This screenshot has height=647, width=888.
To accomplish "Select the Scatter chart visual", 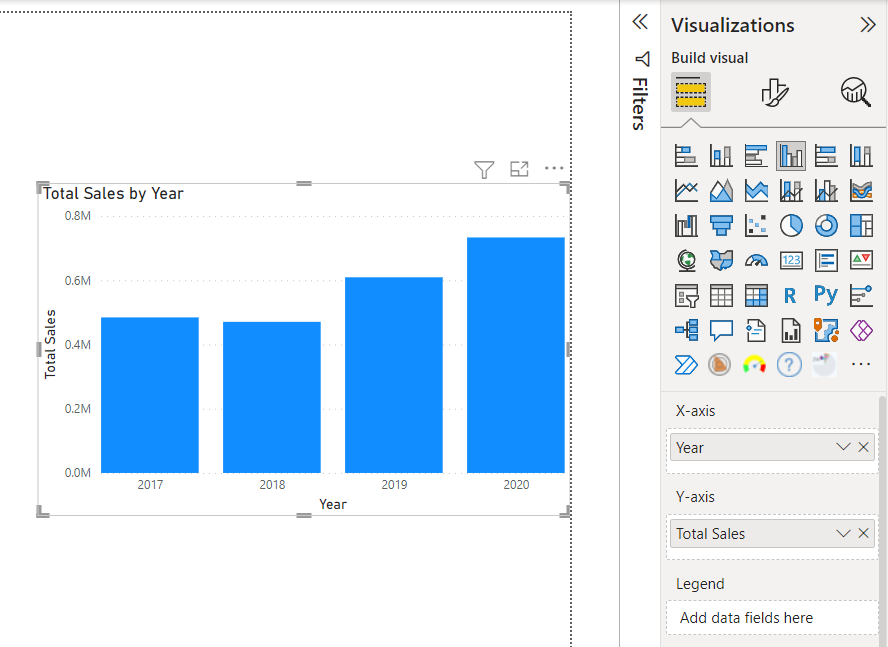I will click(756, 225).
